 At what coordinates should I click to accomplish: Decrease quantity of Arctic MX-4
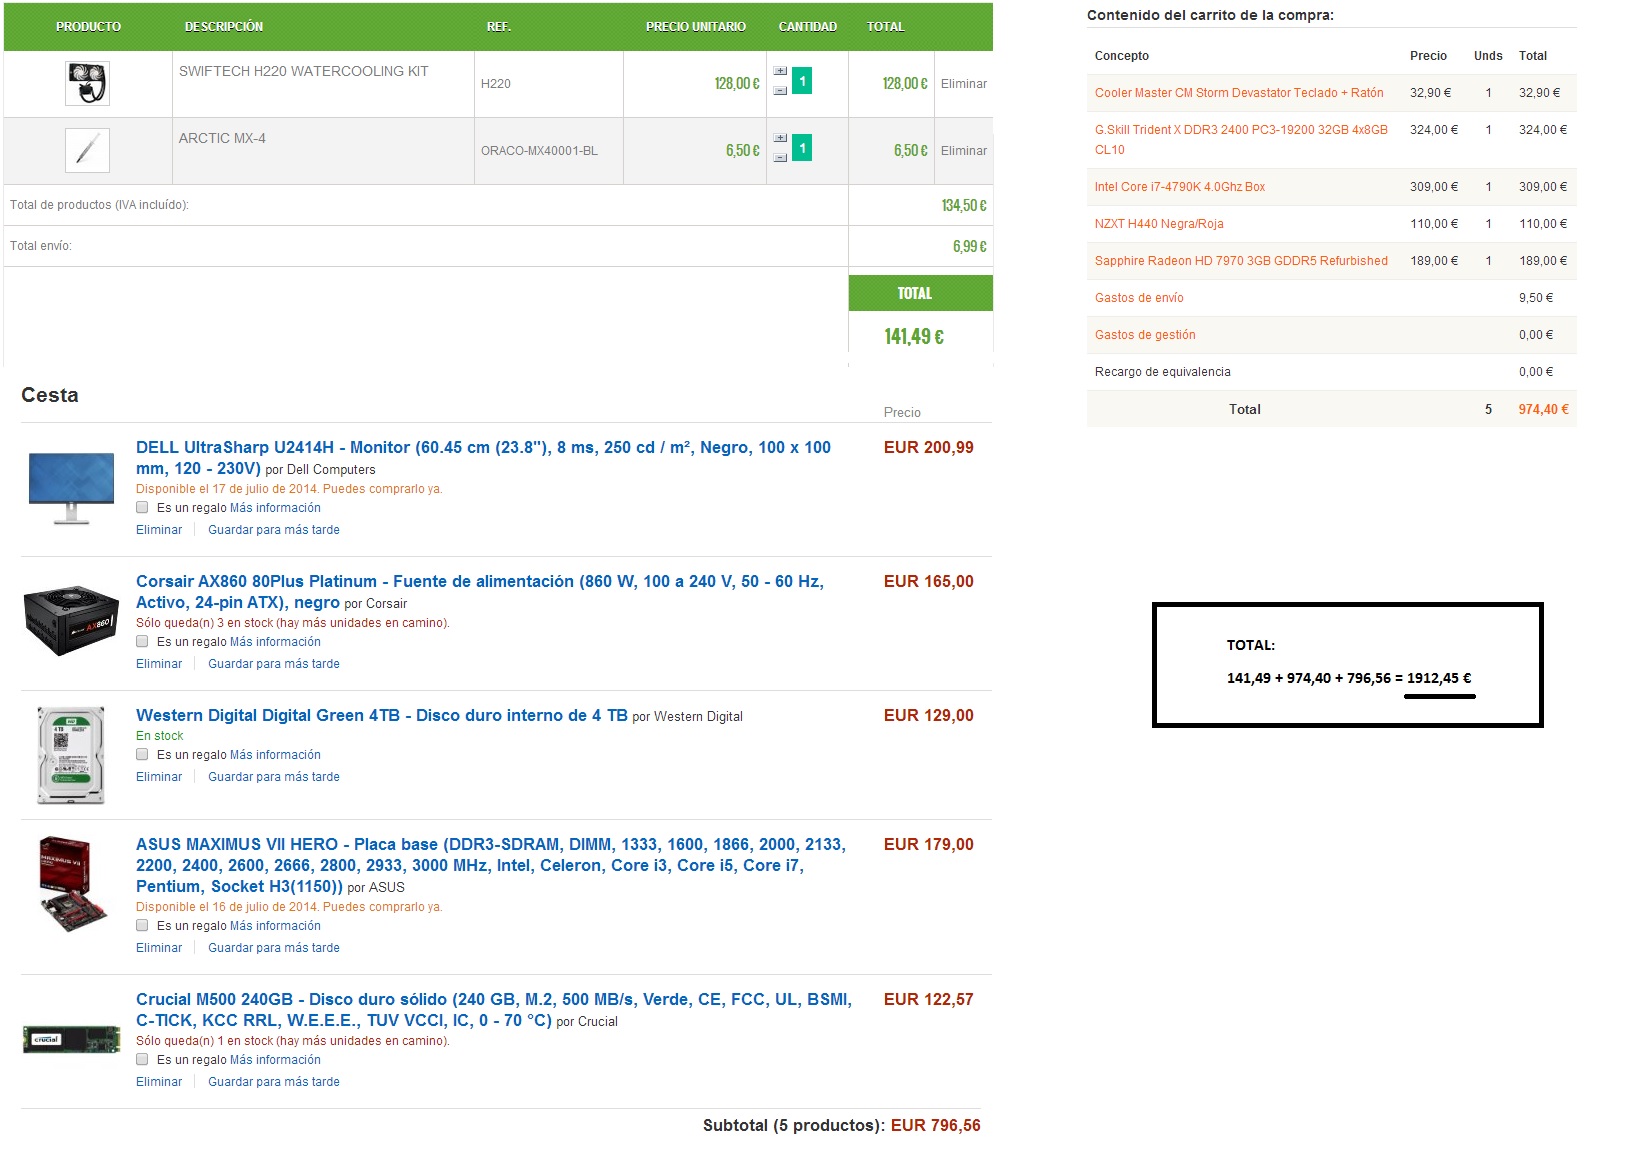[780, 158]
